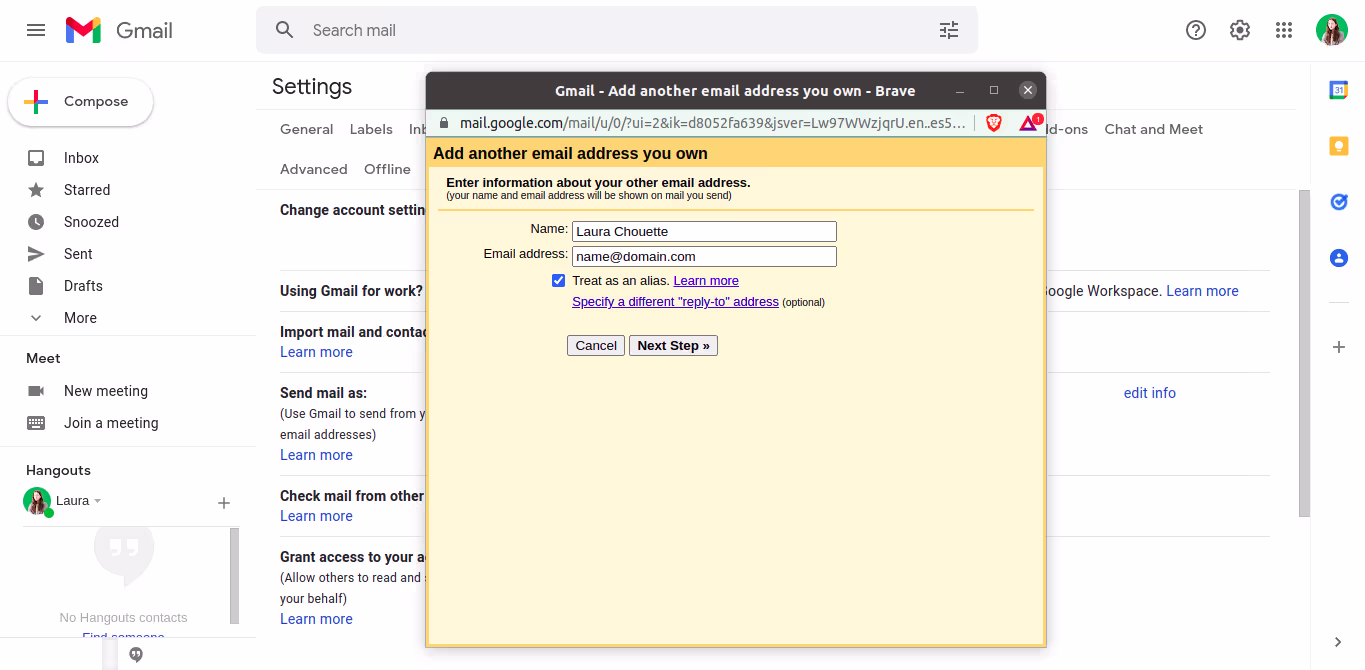Click Learn more link next to alias

pyautogui.click(x=706, y=281)
